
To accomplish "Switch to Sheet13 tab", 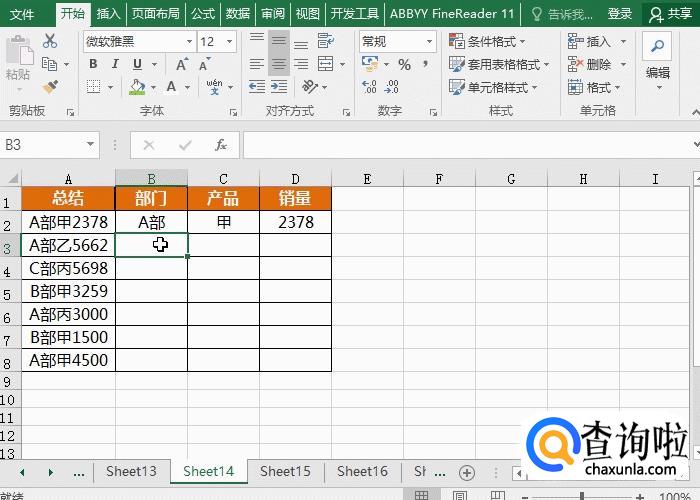I will click(x=131, y=471).
